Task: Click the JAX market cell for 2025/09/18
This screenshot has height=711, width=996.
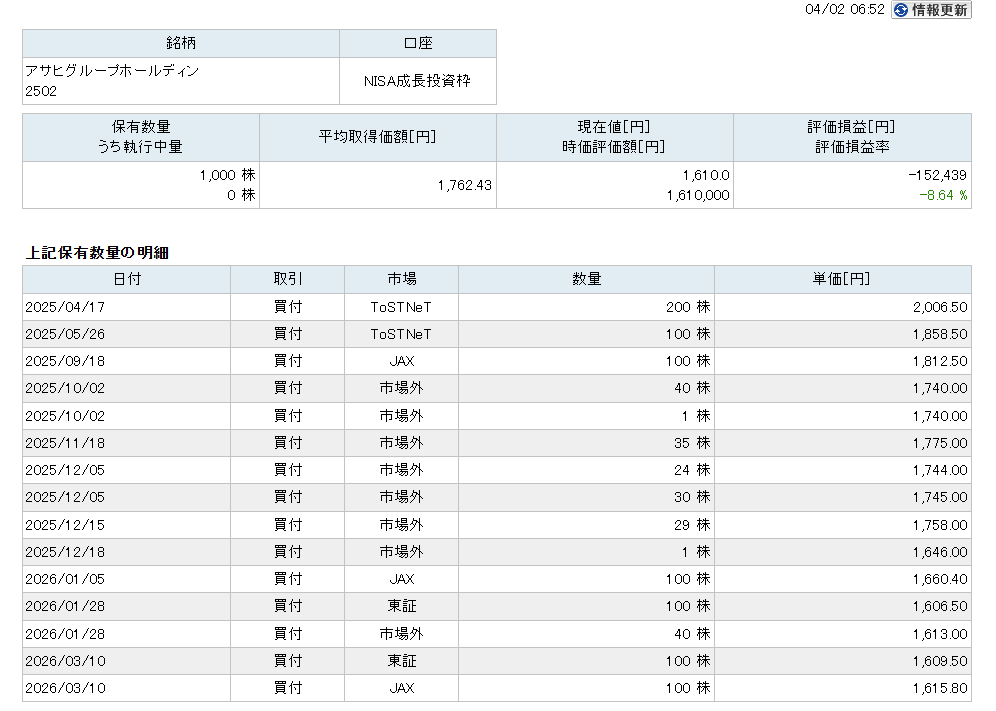Action: coord(401,361)
